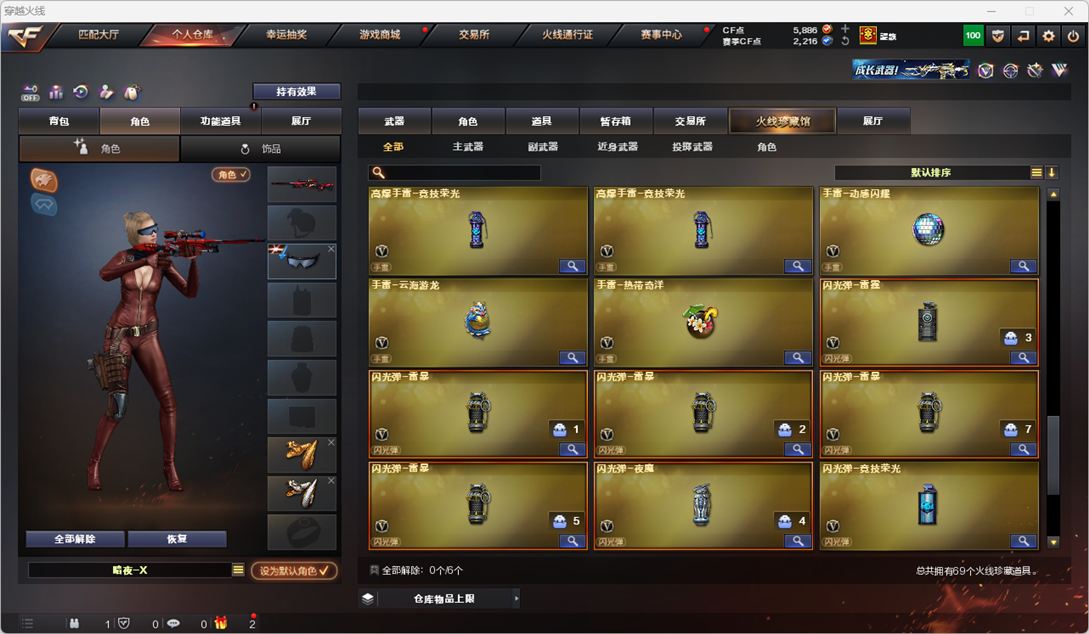1089x634 pixels.
Task: Click the item list vertical scrollbar
Action: pyautogui.click(x=1054, y=368)
